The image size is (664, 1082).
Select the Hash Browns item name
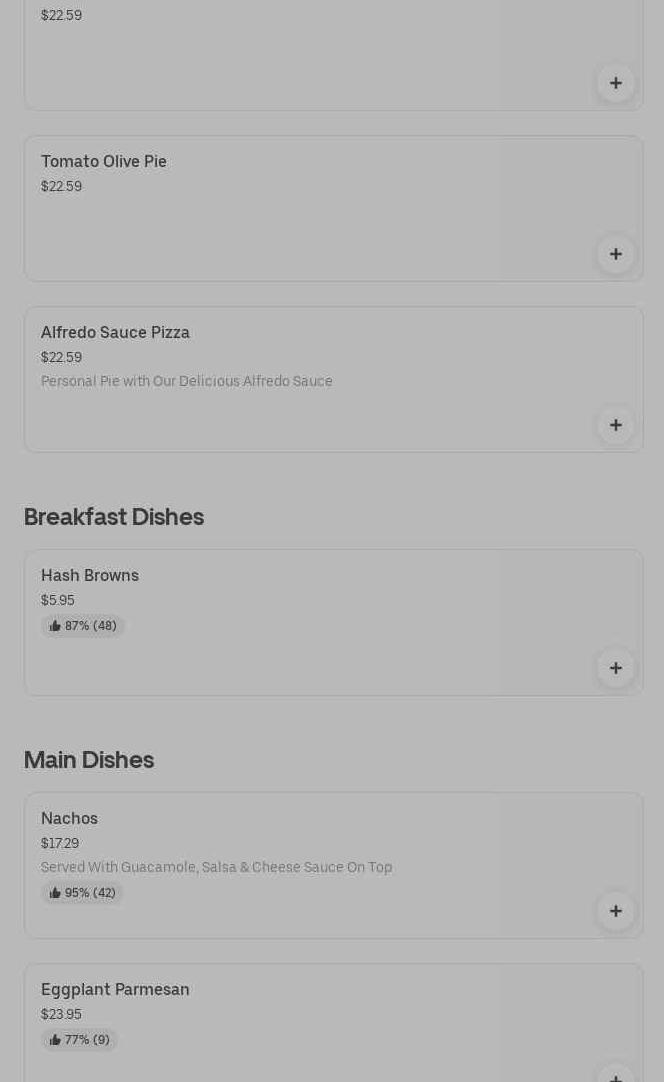[89, 575]
